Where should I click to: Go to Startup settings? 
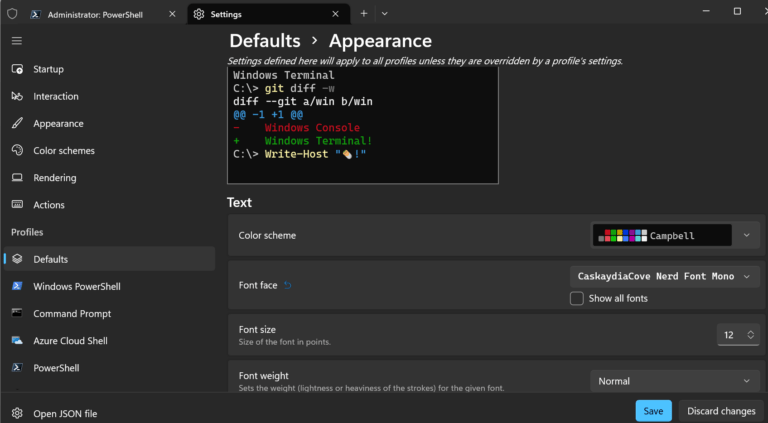109,69
